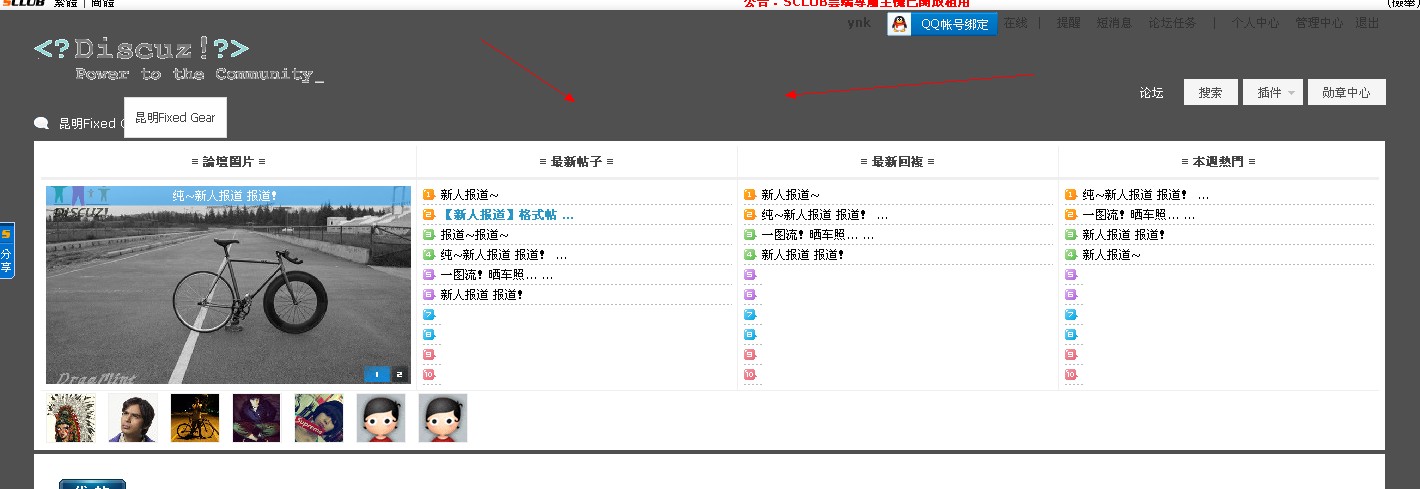
Task: Go to 管理中心
Action: (x=1319, y=23)
